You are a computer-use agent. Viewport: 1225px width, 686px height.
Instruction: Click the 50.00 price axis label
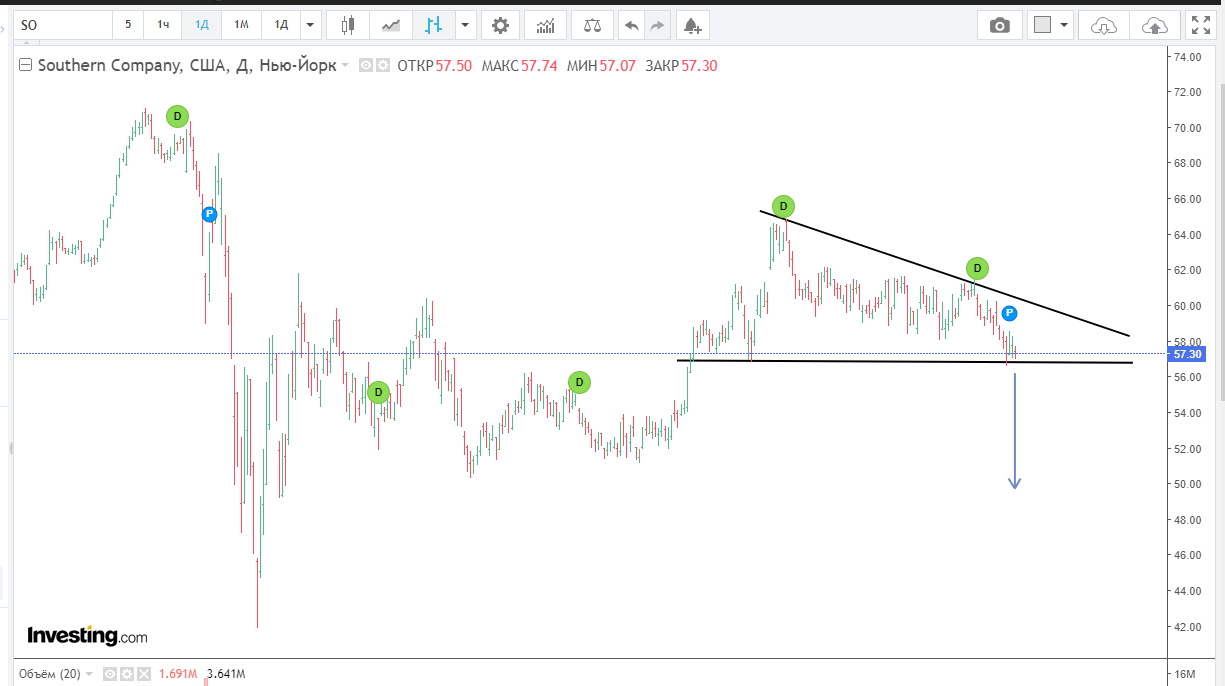pos(1187,484)
